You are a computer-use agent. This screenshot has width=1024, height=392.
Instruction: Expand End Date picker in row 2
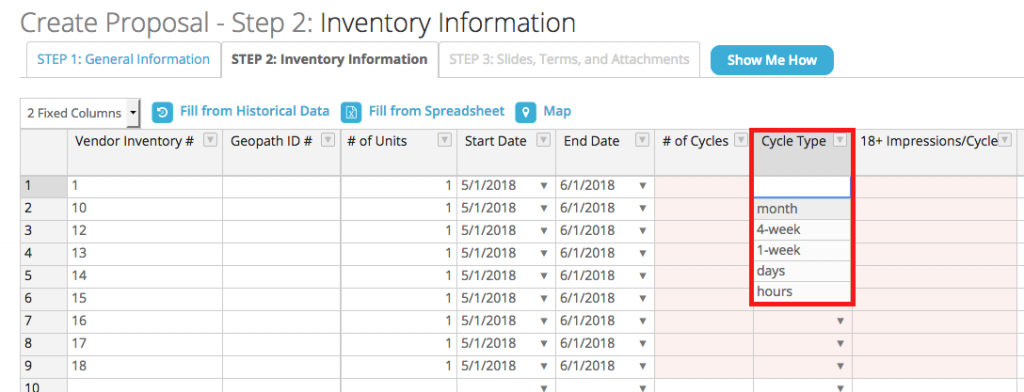pos(643,208)
